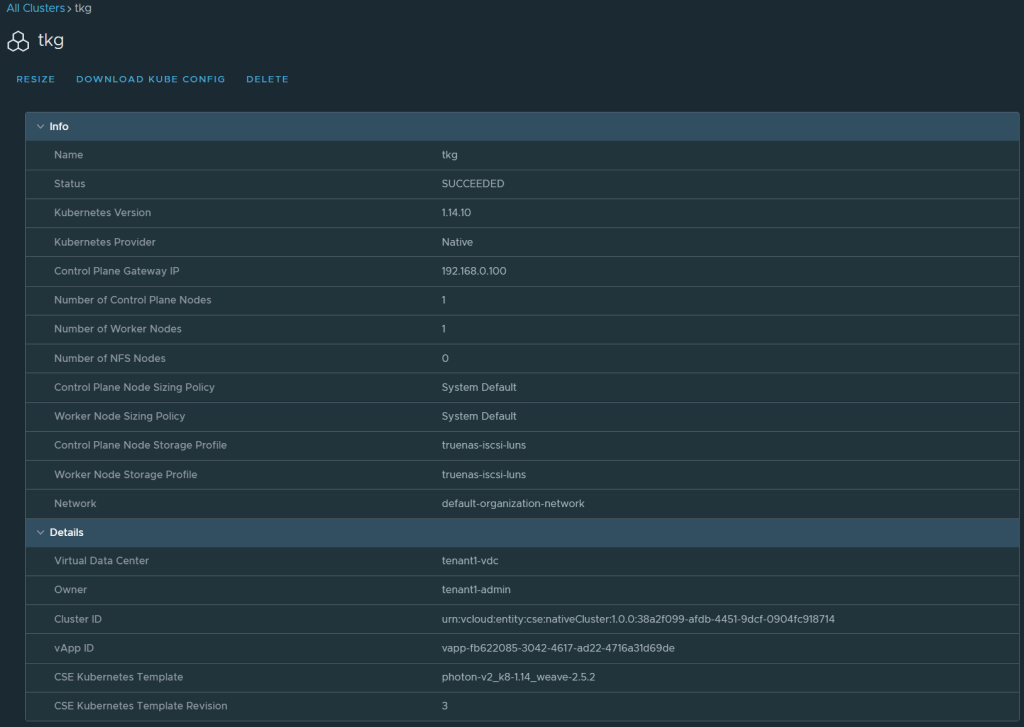Download the kube config file
1024x727 pixels.
[151, 79]
